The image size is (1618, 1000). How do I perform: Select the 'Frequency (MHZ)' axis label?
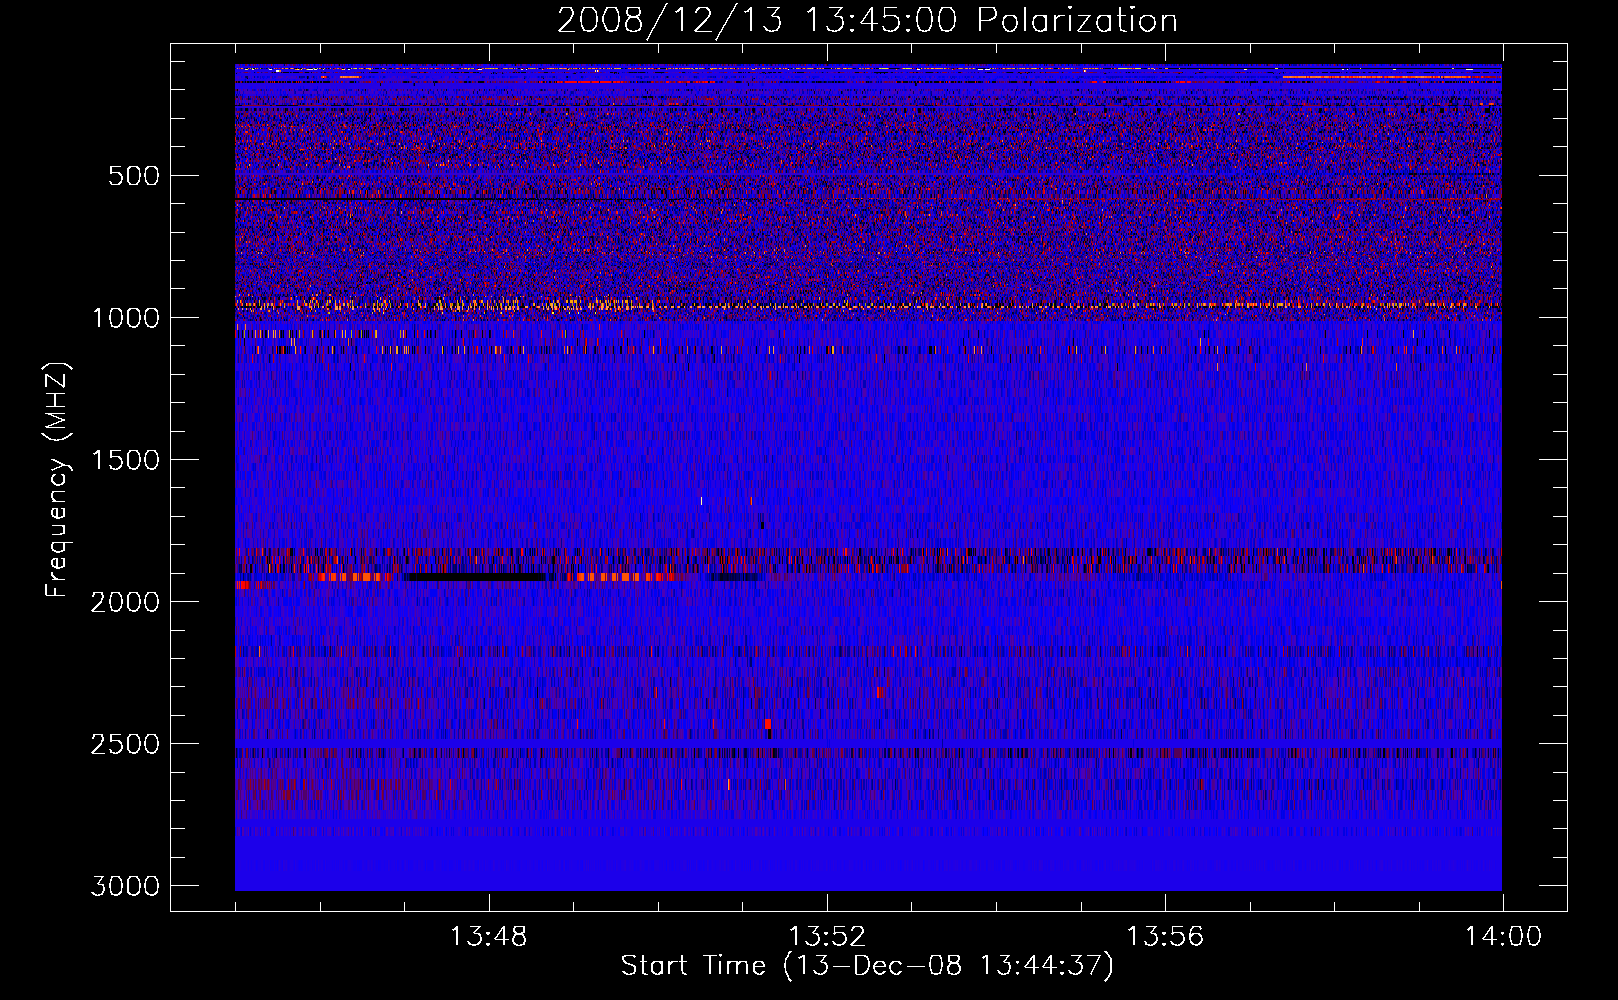(58, 480)
